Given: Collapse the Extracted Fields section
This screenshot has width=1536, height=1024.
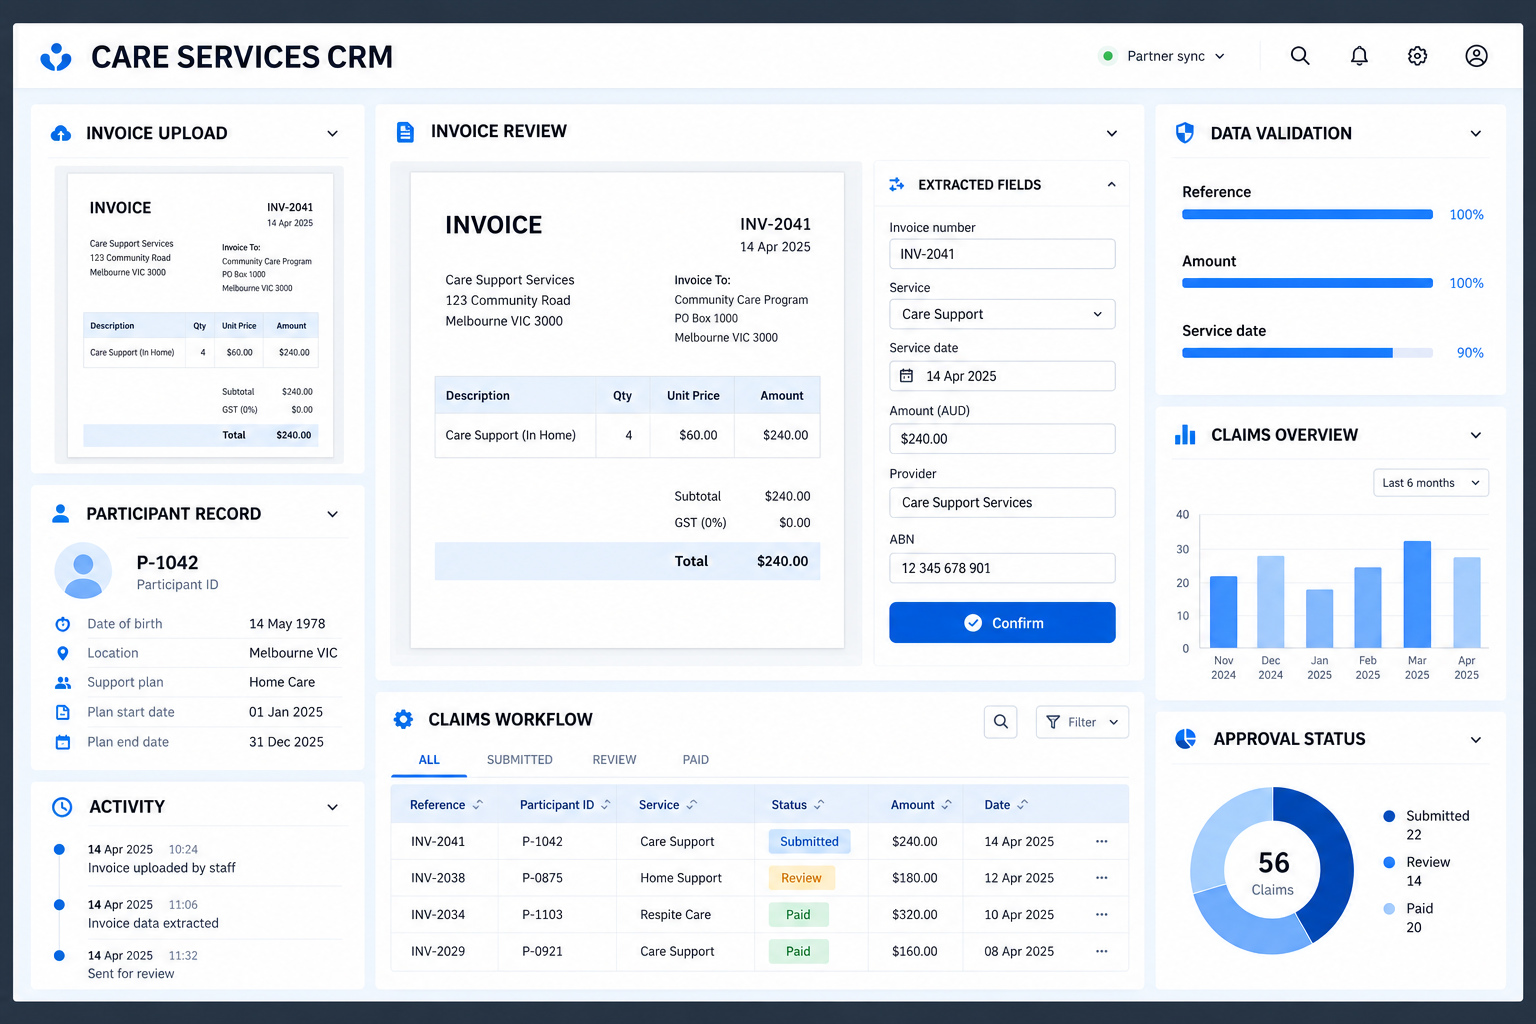Looking at the screenshot, I should 1112,184.
